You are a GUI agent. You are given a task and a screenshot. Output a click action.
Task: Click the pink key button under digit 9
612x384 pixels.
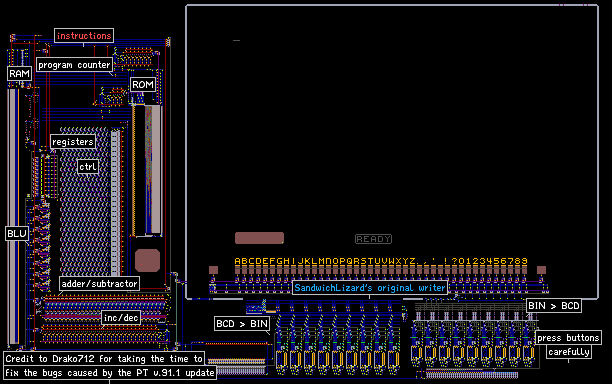pyautogui.click(x=524, y=270)
